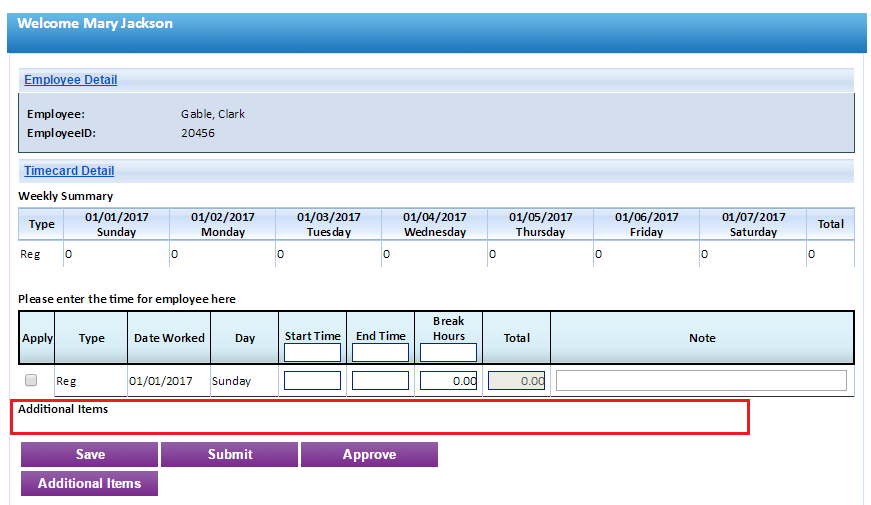Click the grayed Total field showing 0.00
Image resolution: width=871 pixels, height=505 pixels.
point(517,381)
